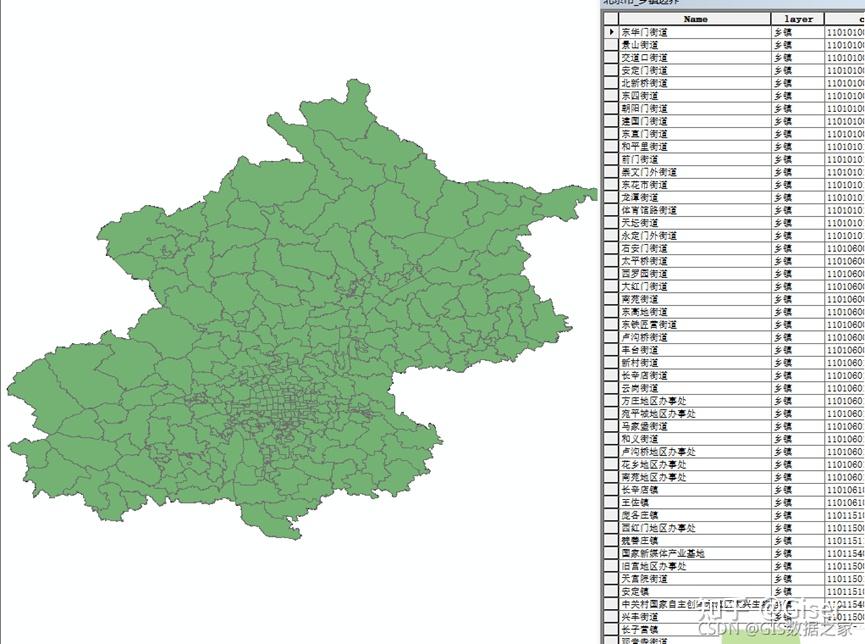Viewport: 865px width, 644px height.
Task: Select the 右安门街道 cell
Action: pos(695,248)
